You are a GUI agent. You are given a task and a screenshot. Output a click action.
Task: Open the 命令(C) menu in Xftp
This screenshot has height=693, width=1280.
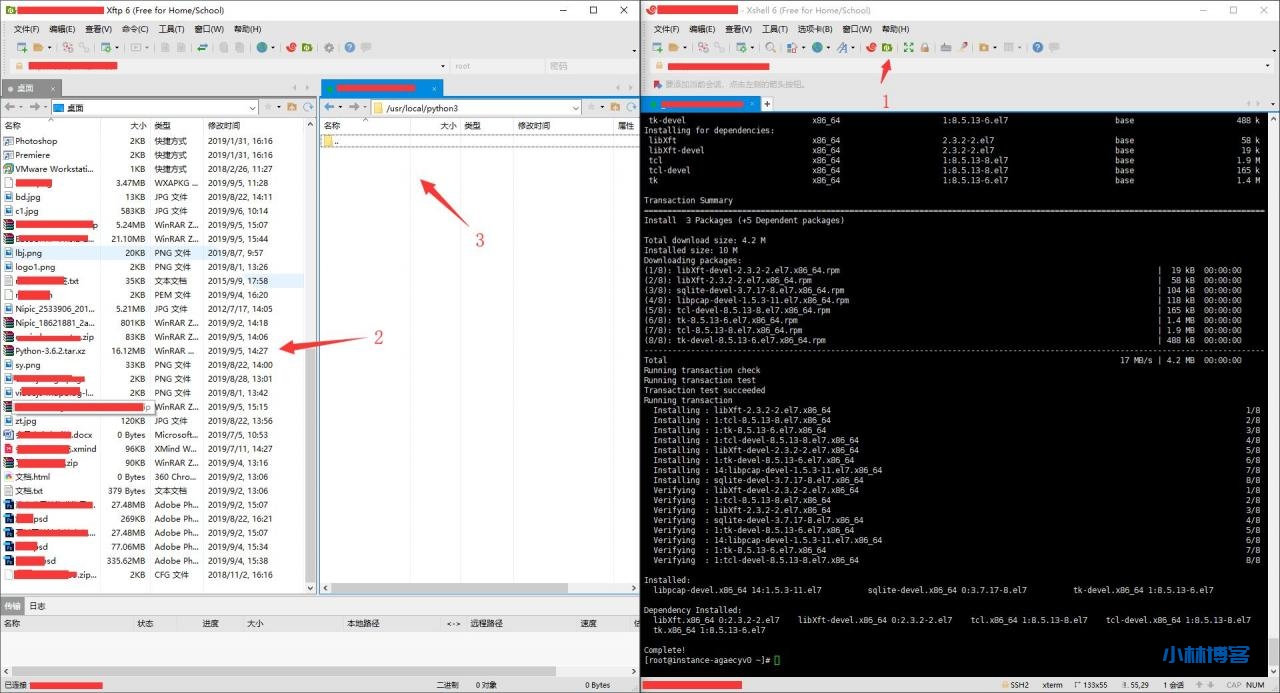134,29
